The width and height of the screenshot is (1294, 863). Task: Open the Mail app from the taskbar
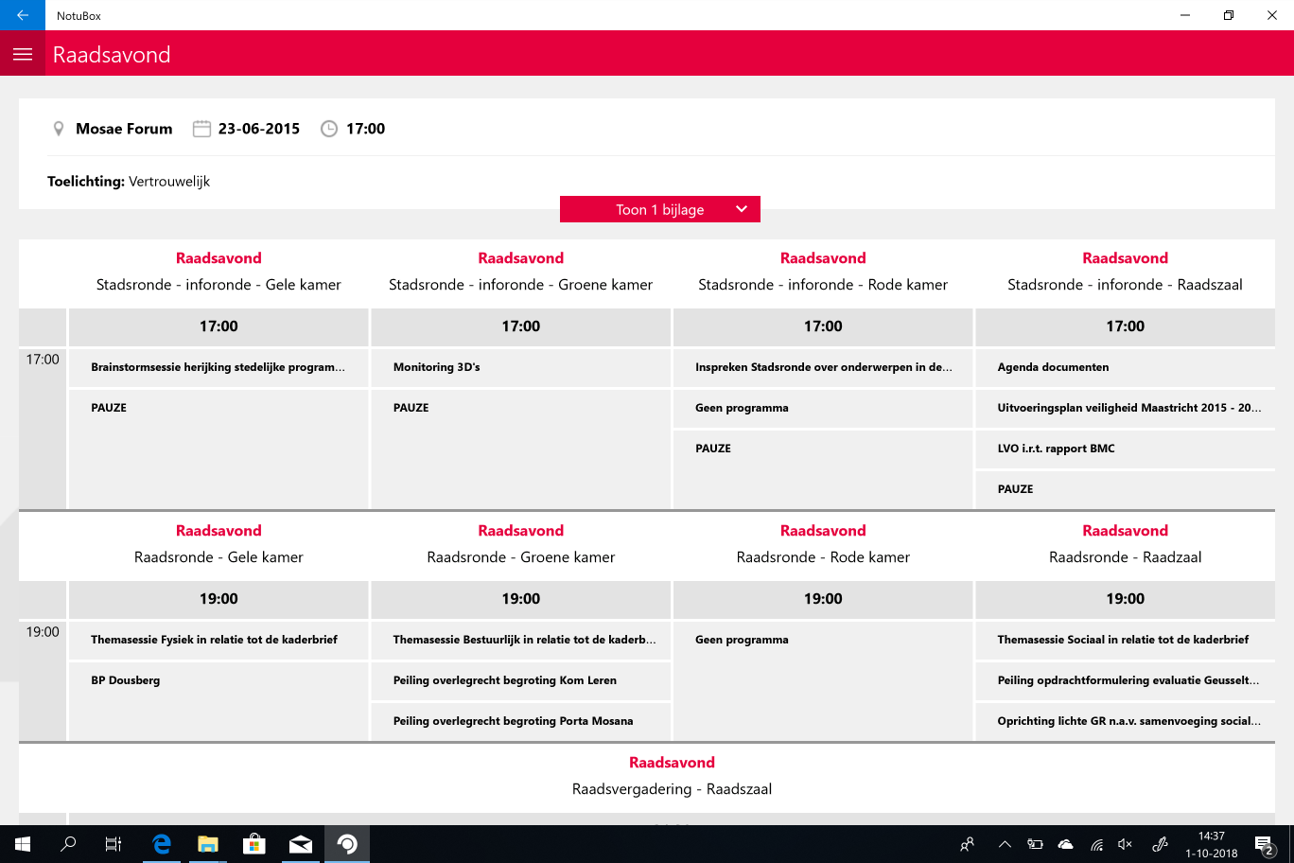300,845
